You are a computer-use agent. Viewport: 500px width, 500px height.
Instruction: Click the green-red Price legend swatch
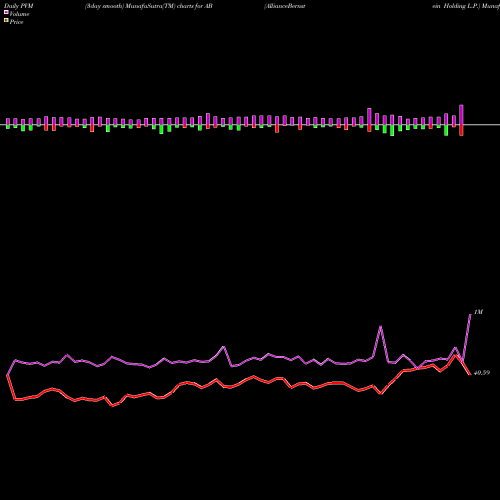tap(6, 20)
